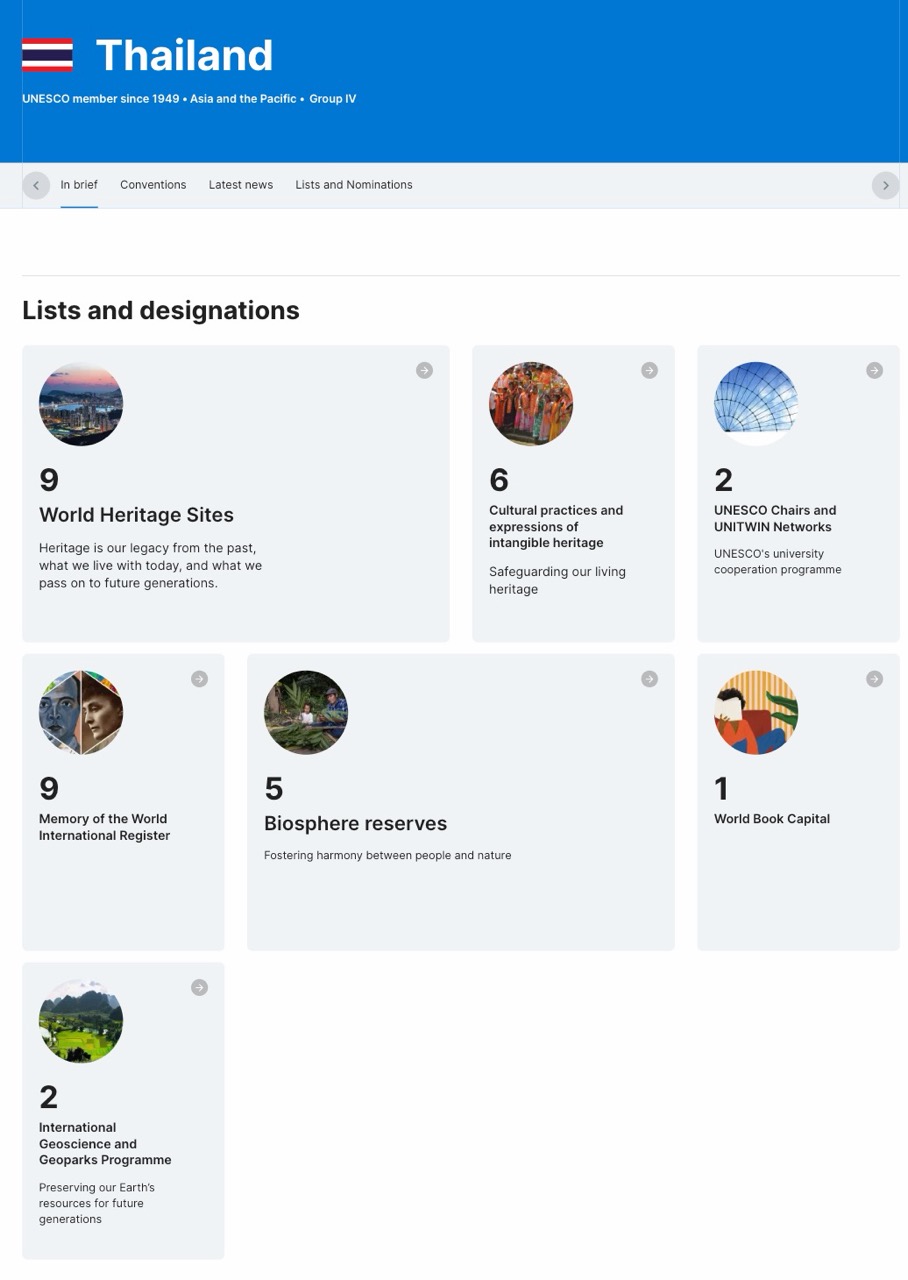Click the count 9 above World Heritage Sites
This screenshot has width=908, height=1280.
[49, 480]
